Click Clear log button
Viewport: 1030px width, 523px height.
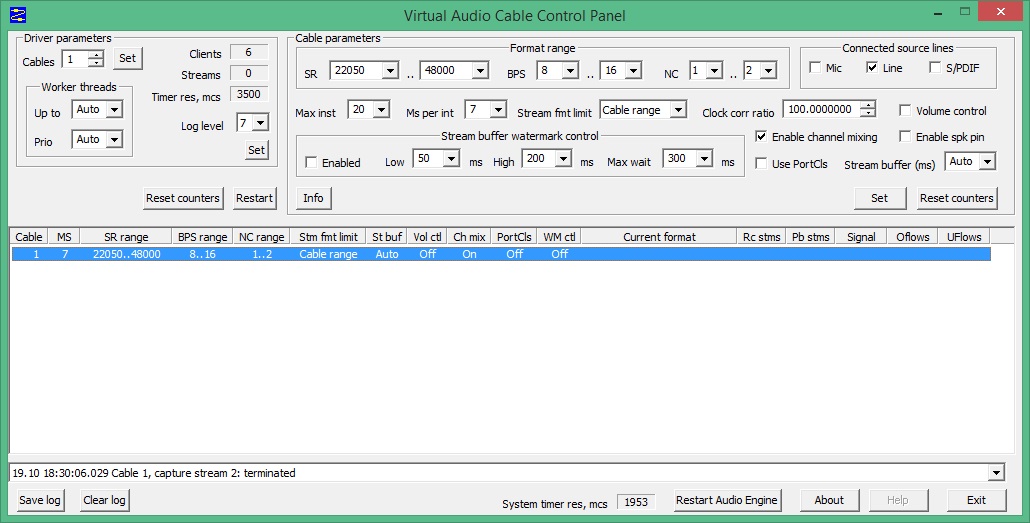point(104,500)
